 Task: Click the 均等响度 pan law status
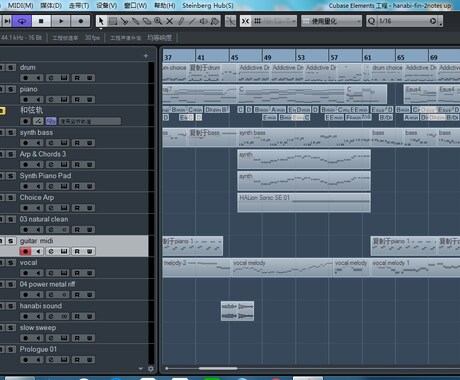160,38
